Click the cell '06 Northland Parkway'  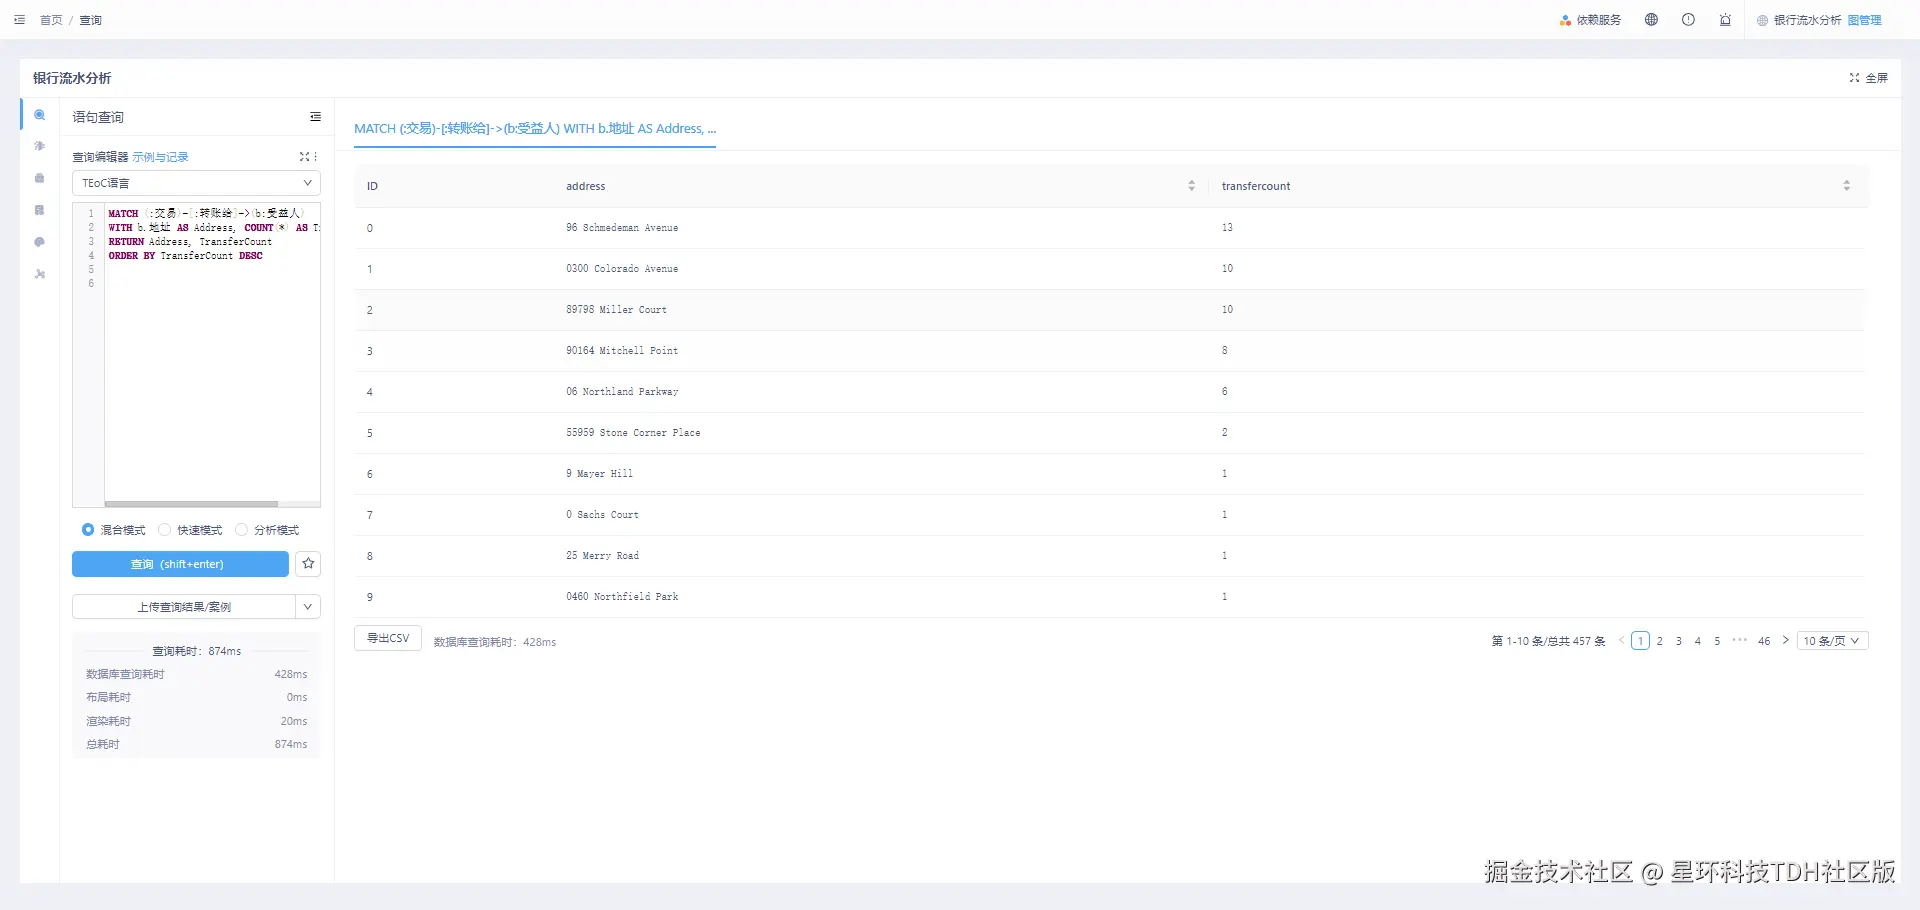[622, 392]
